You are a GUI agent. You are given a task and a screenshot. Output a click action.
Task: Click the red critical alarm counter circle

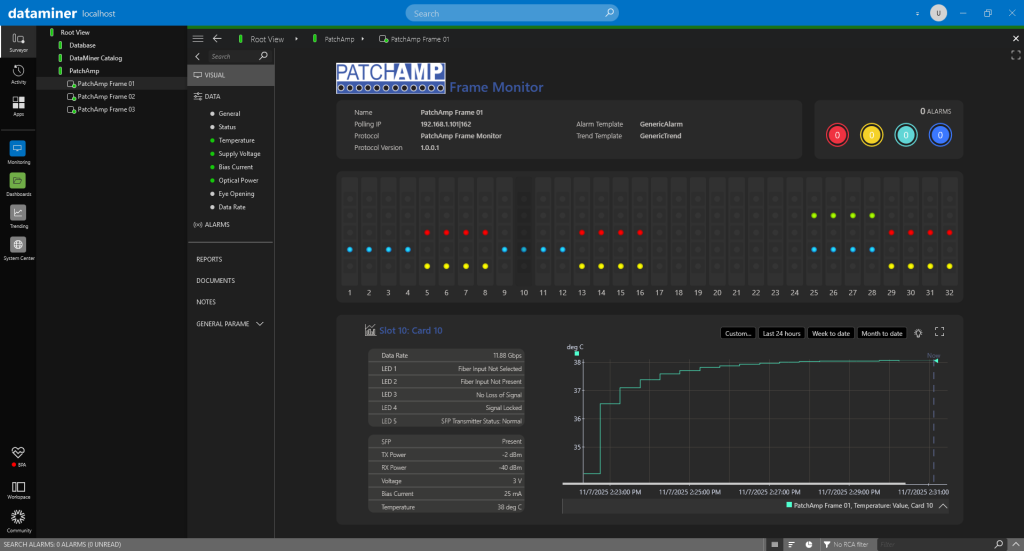pyautogui.click(x=838, y=134)
